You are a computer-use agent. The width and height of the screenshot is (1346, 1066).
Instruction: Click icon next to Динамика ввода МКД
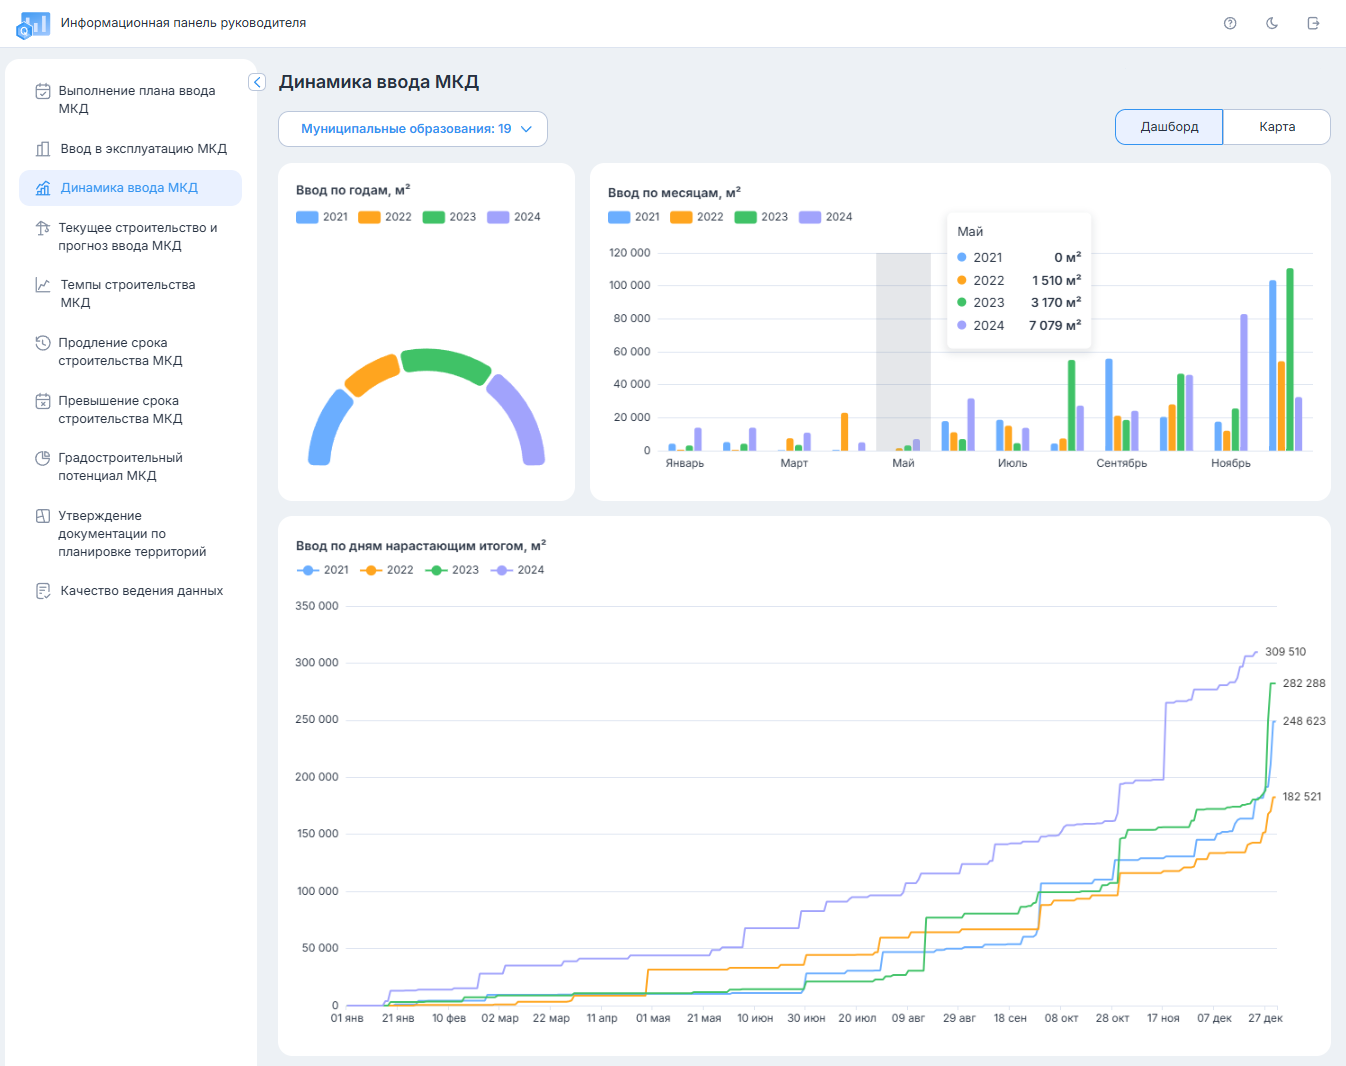coord(43,188)
